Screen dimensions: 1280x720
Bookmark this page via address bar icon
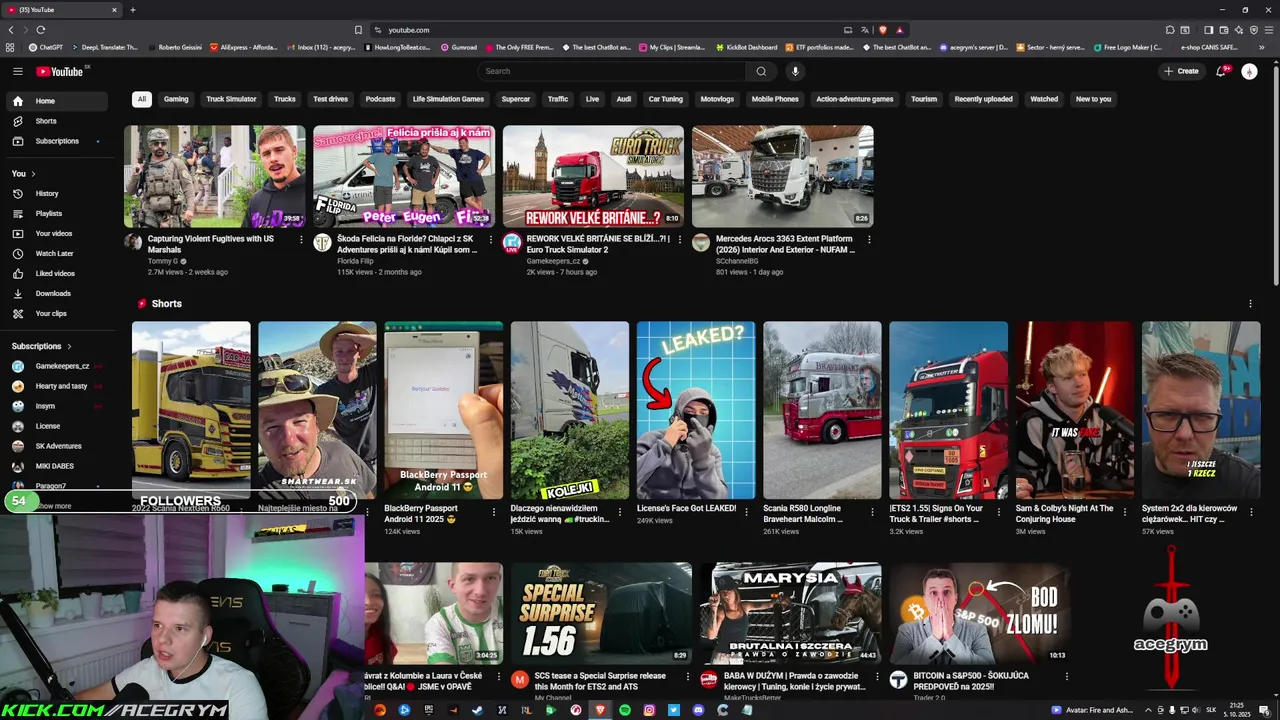click(x=358, y=30)
